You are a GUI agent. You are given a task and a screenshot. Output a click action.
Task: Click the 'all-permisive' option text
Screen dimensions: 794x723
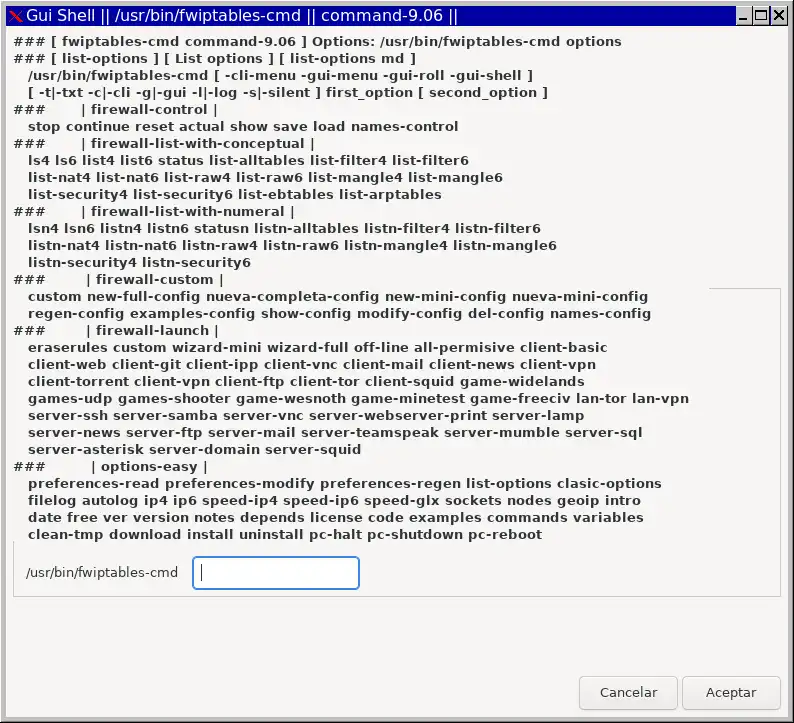click(x=464, y=348)
